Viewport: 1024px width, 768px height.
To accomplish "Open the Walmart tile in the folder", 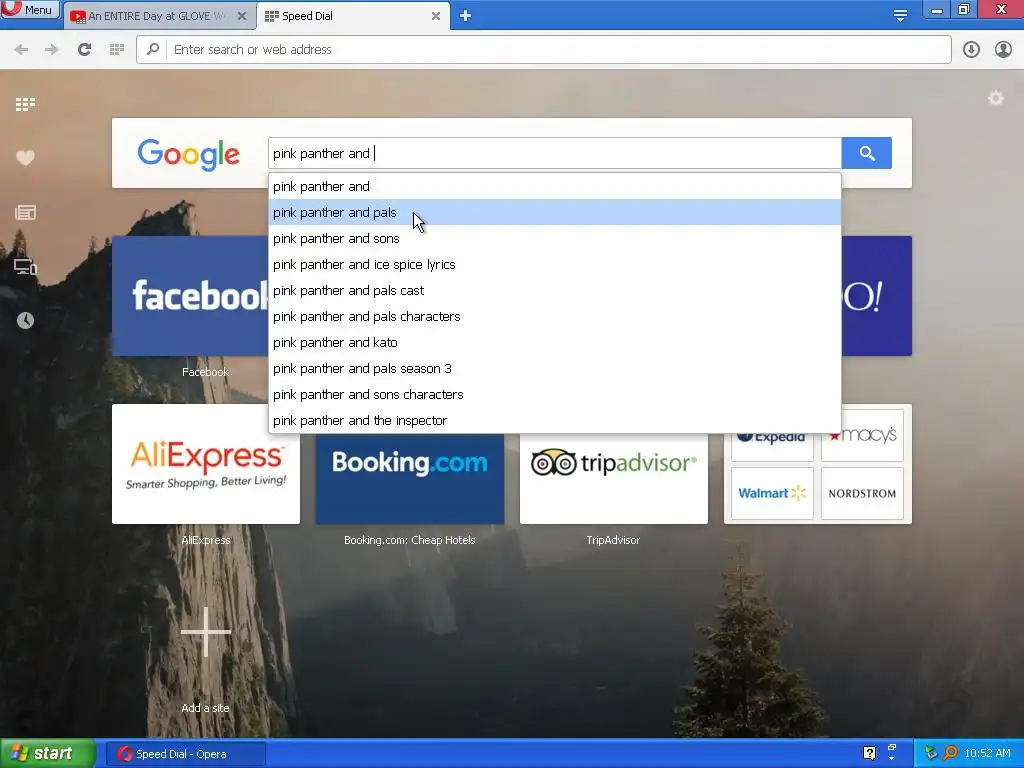I will pos(772,493).
